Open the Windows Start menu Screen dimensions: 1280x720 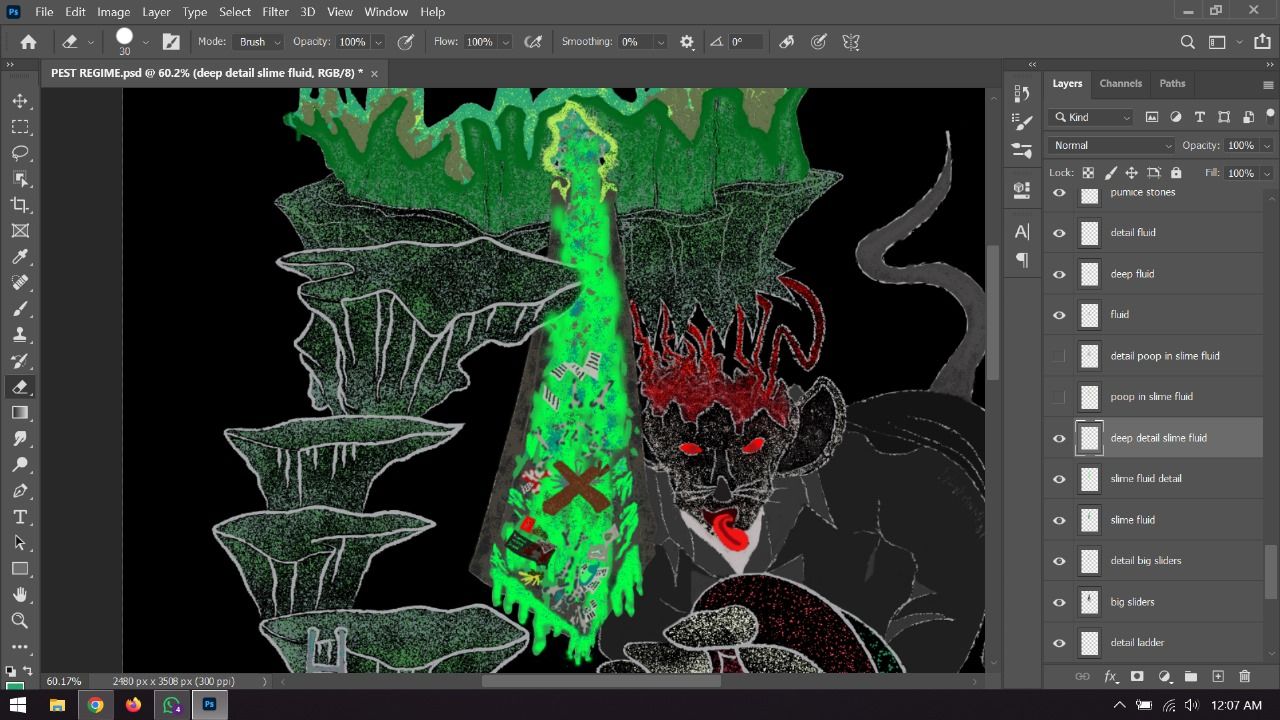tap(19, 705)
